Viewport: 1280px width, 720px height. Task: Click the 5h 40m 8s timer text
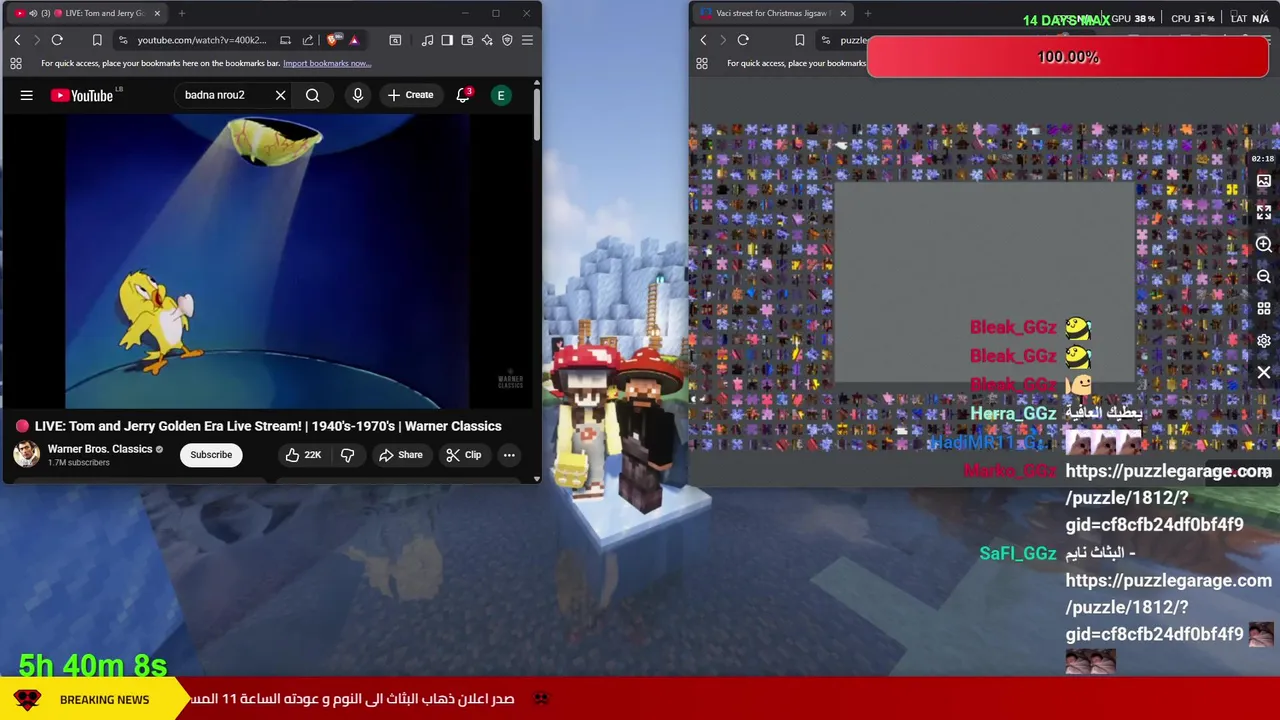point(93,665)
